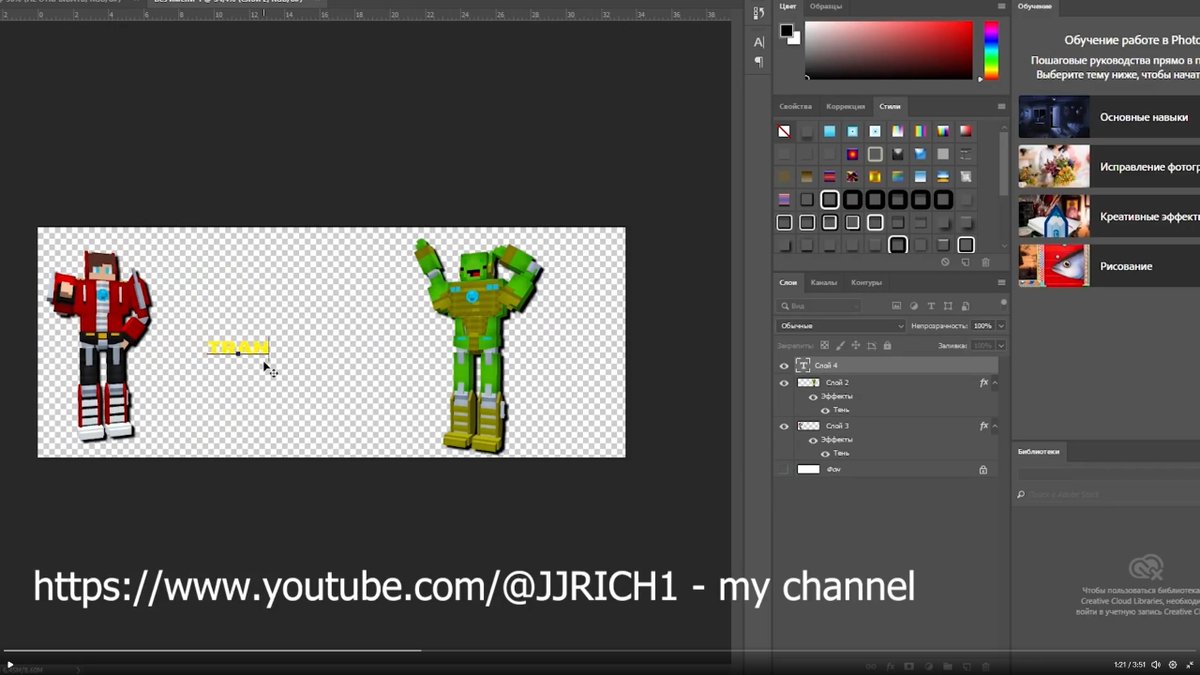Toggle visibility of layer Слой 4

click(x=784, y=366)
